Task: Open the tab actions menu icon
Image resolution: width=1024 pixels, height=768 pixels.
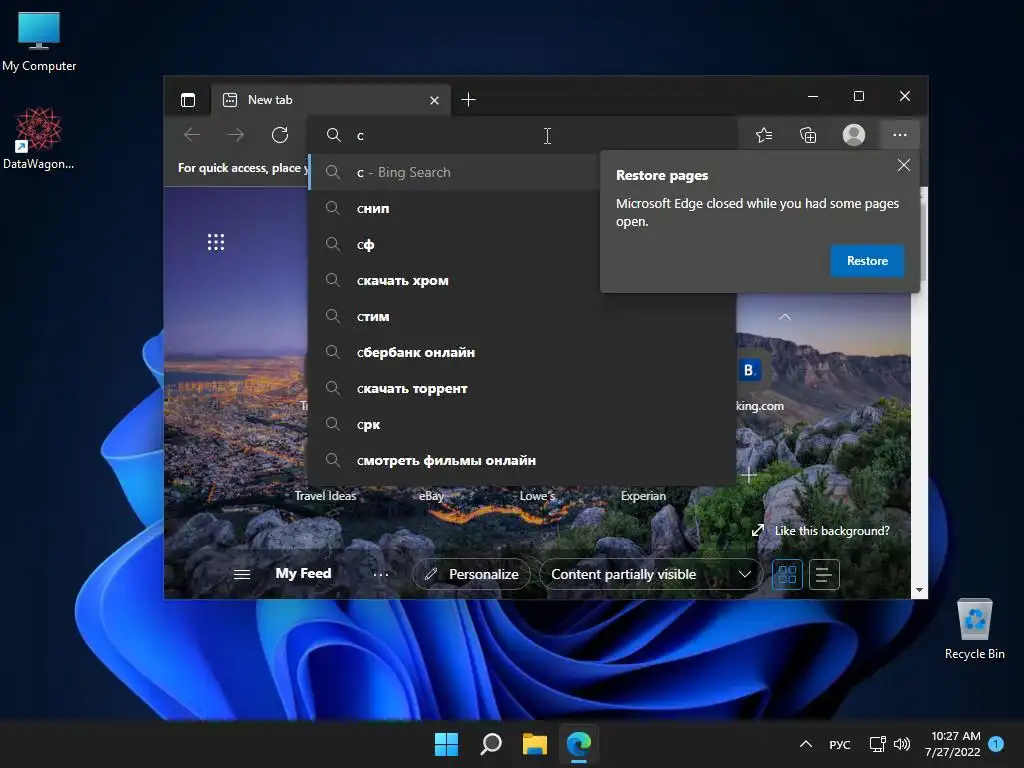Action: 188,100
